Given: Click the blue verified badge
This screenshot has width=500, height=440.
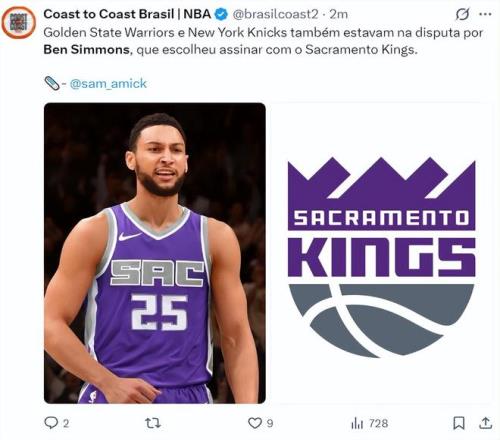Looking at the screenshot, I should (x=221, y=14).
